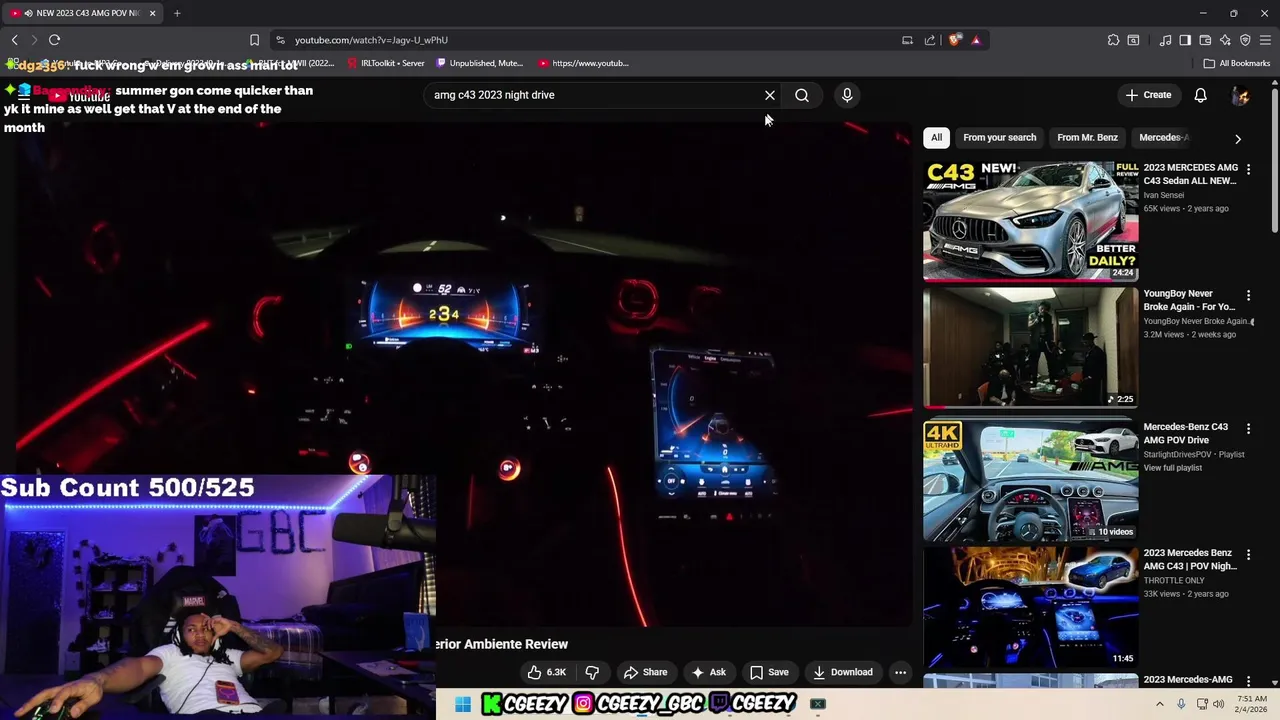Mute the tab using the speaker icon
Image resolution: width=1280 pixels, height=720 pixels.
tap(28, 13)
